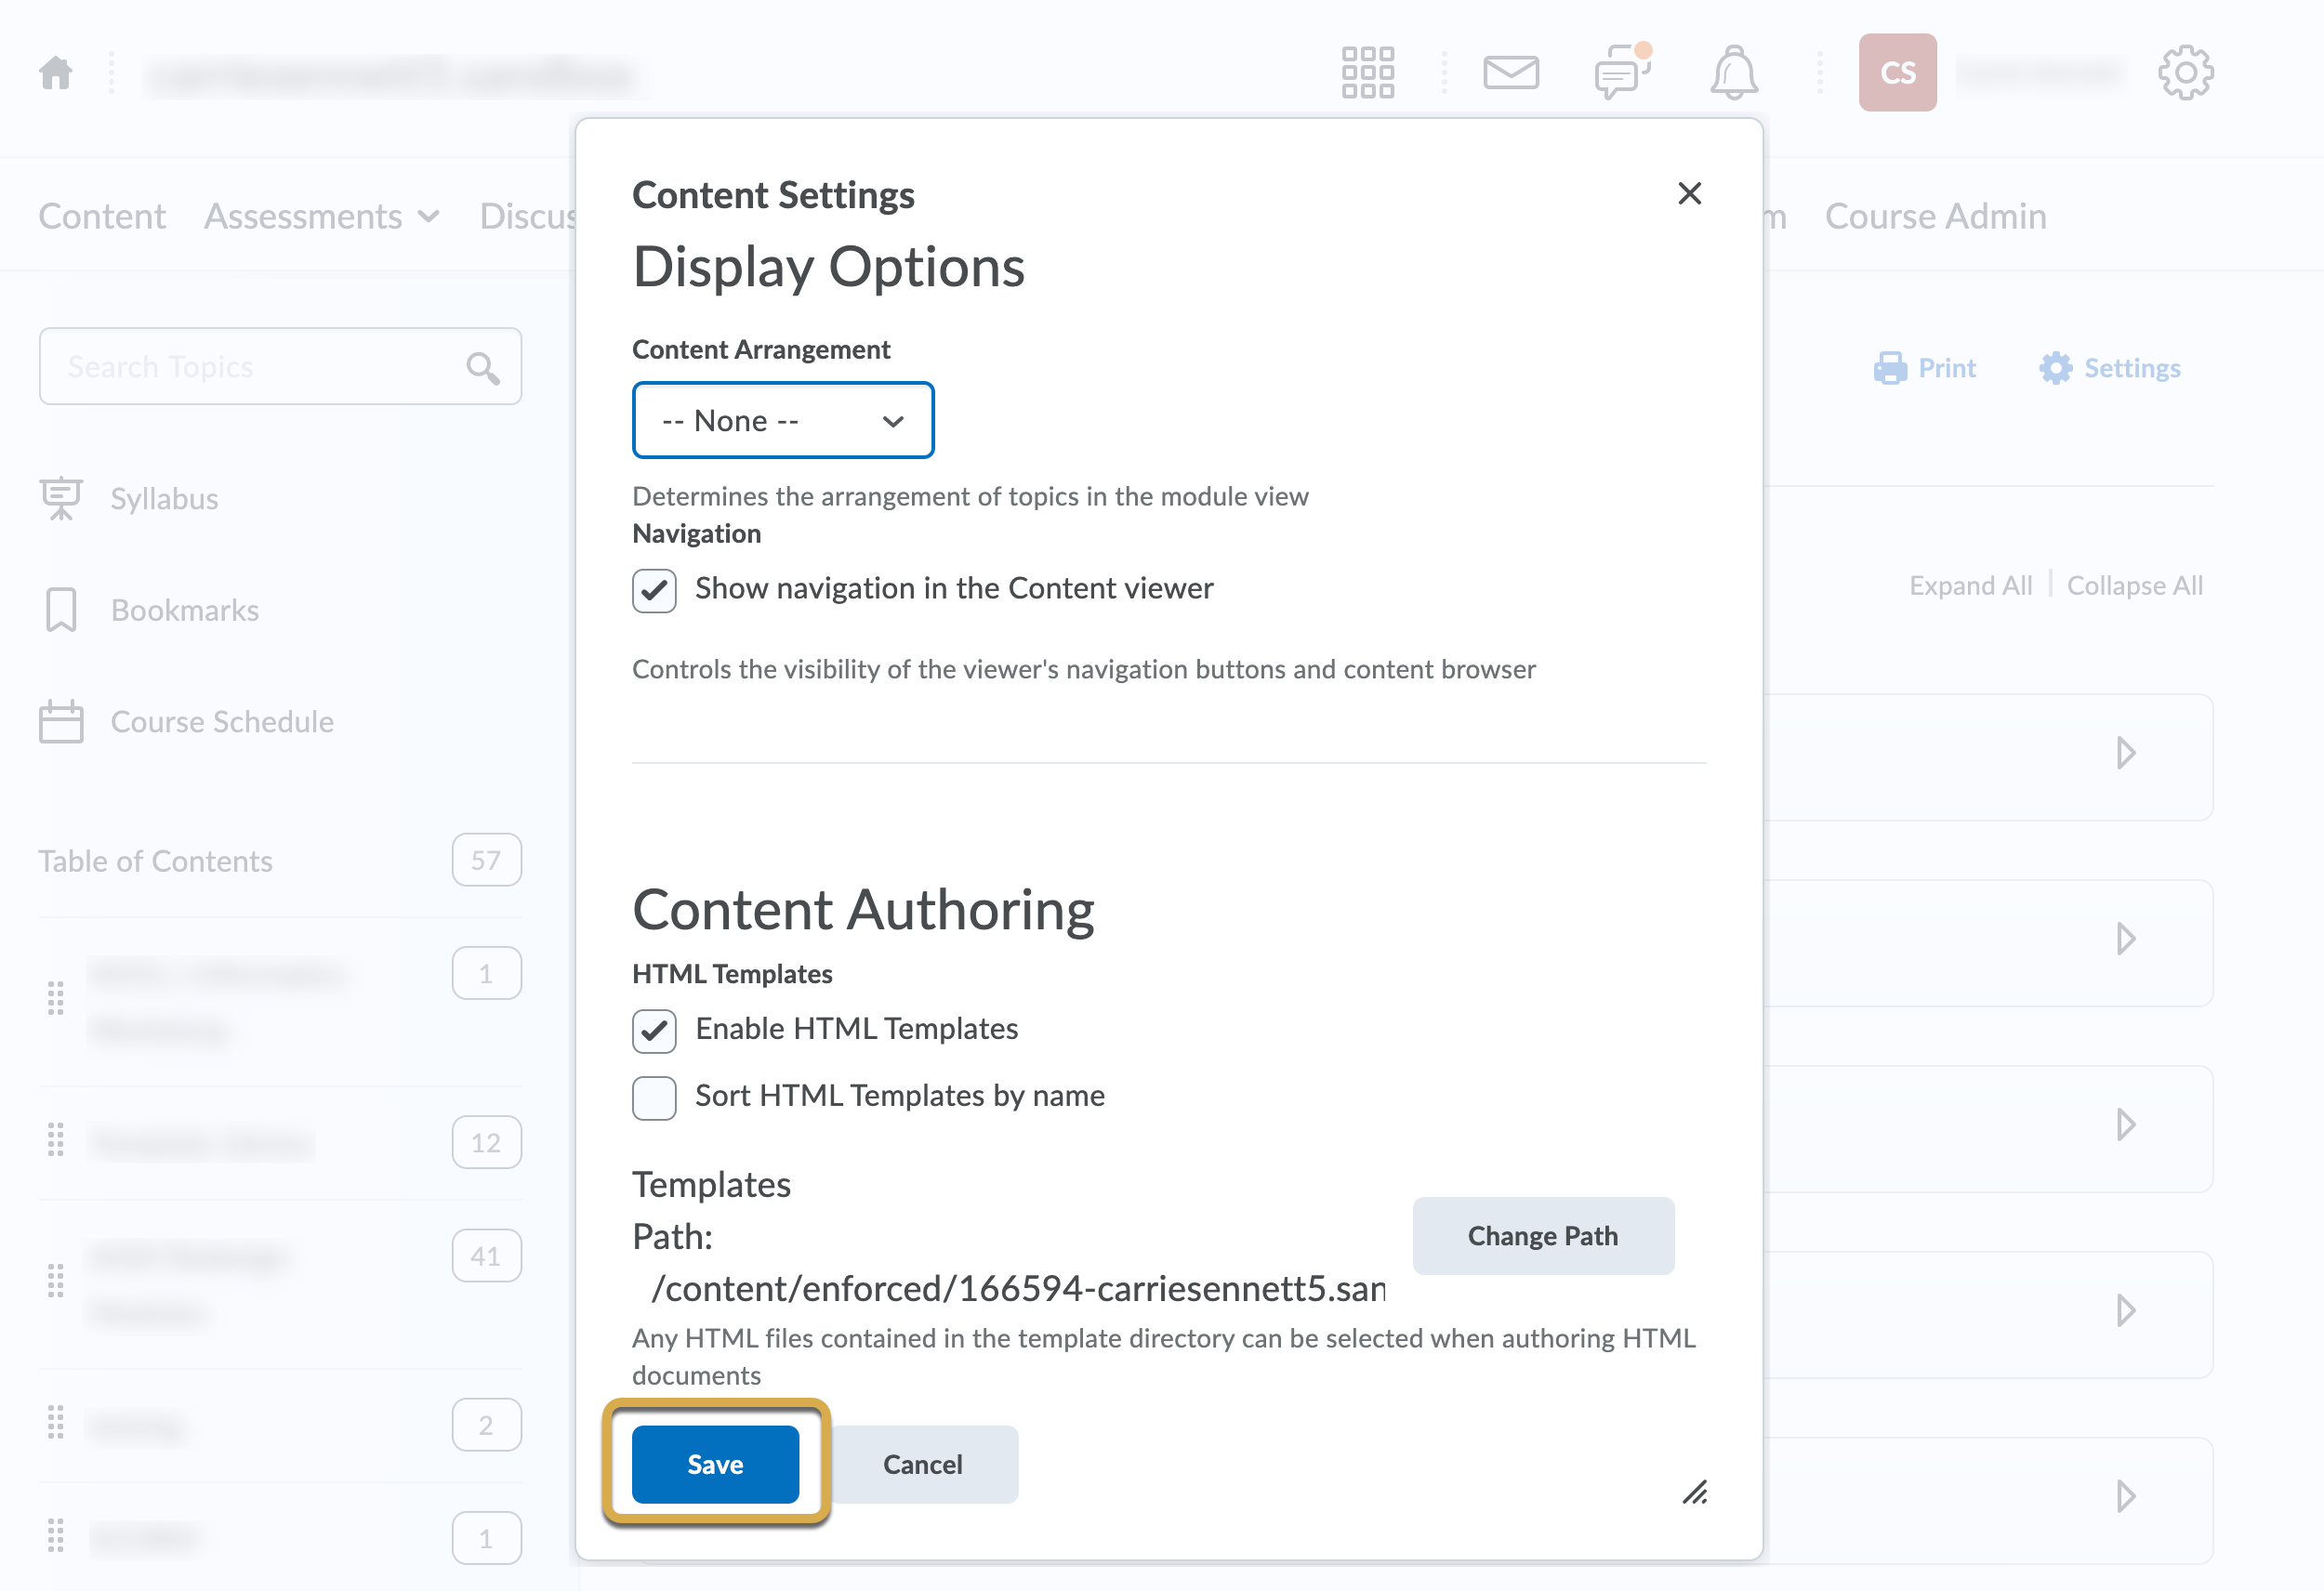Screen dimensions: 2324x1591
Task: Open Table of Contents
Action: tap(155, 860)
